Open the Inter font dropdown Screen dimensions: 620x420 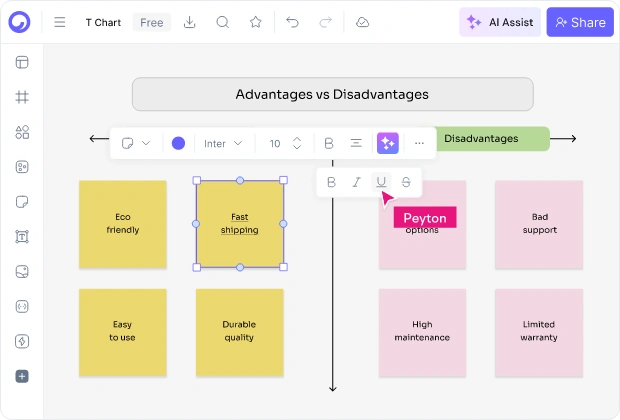coord(223,143)
